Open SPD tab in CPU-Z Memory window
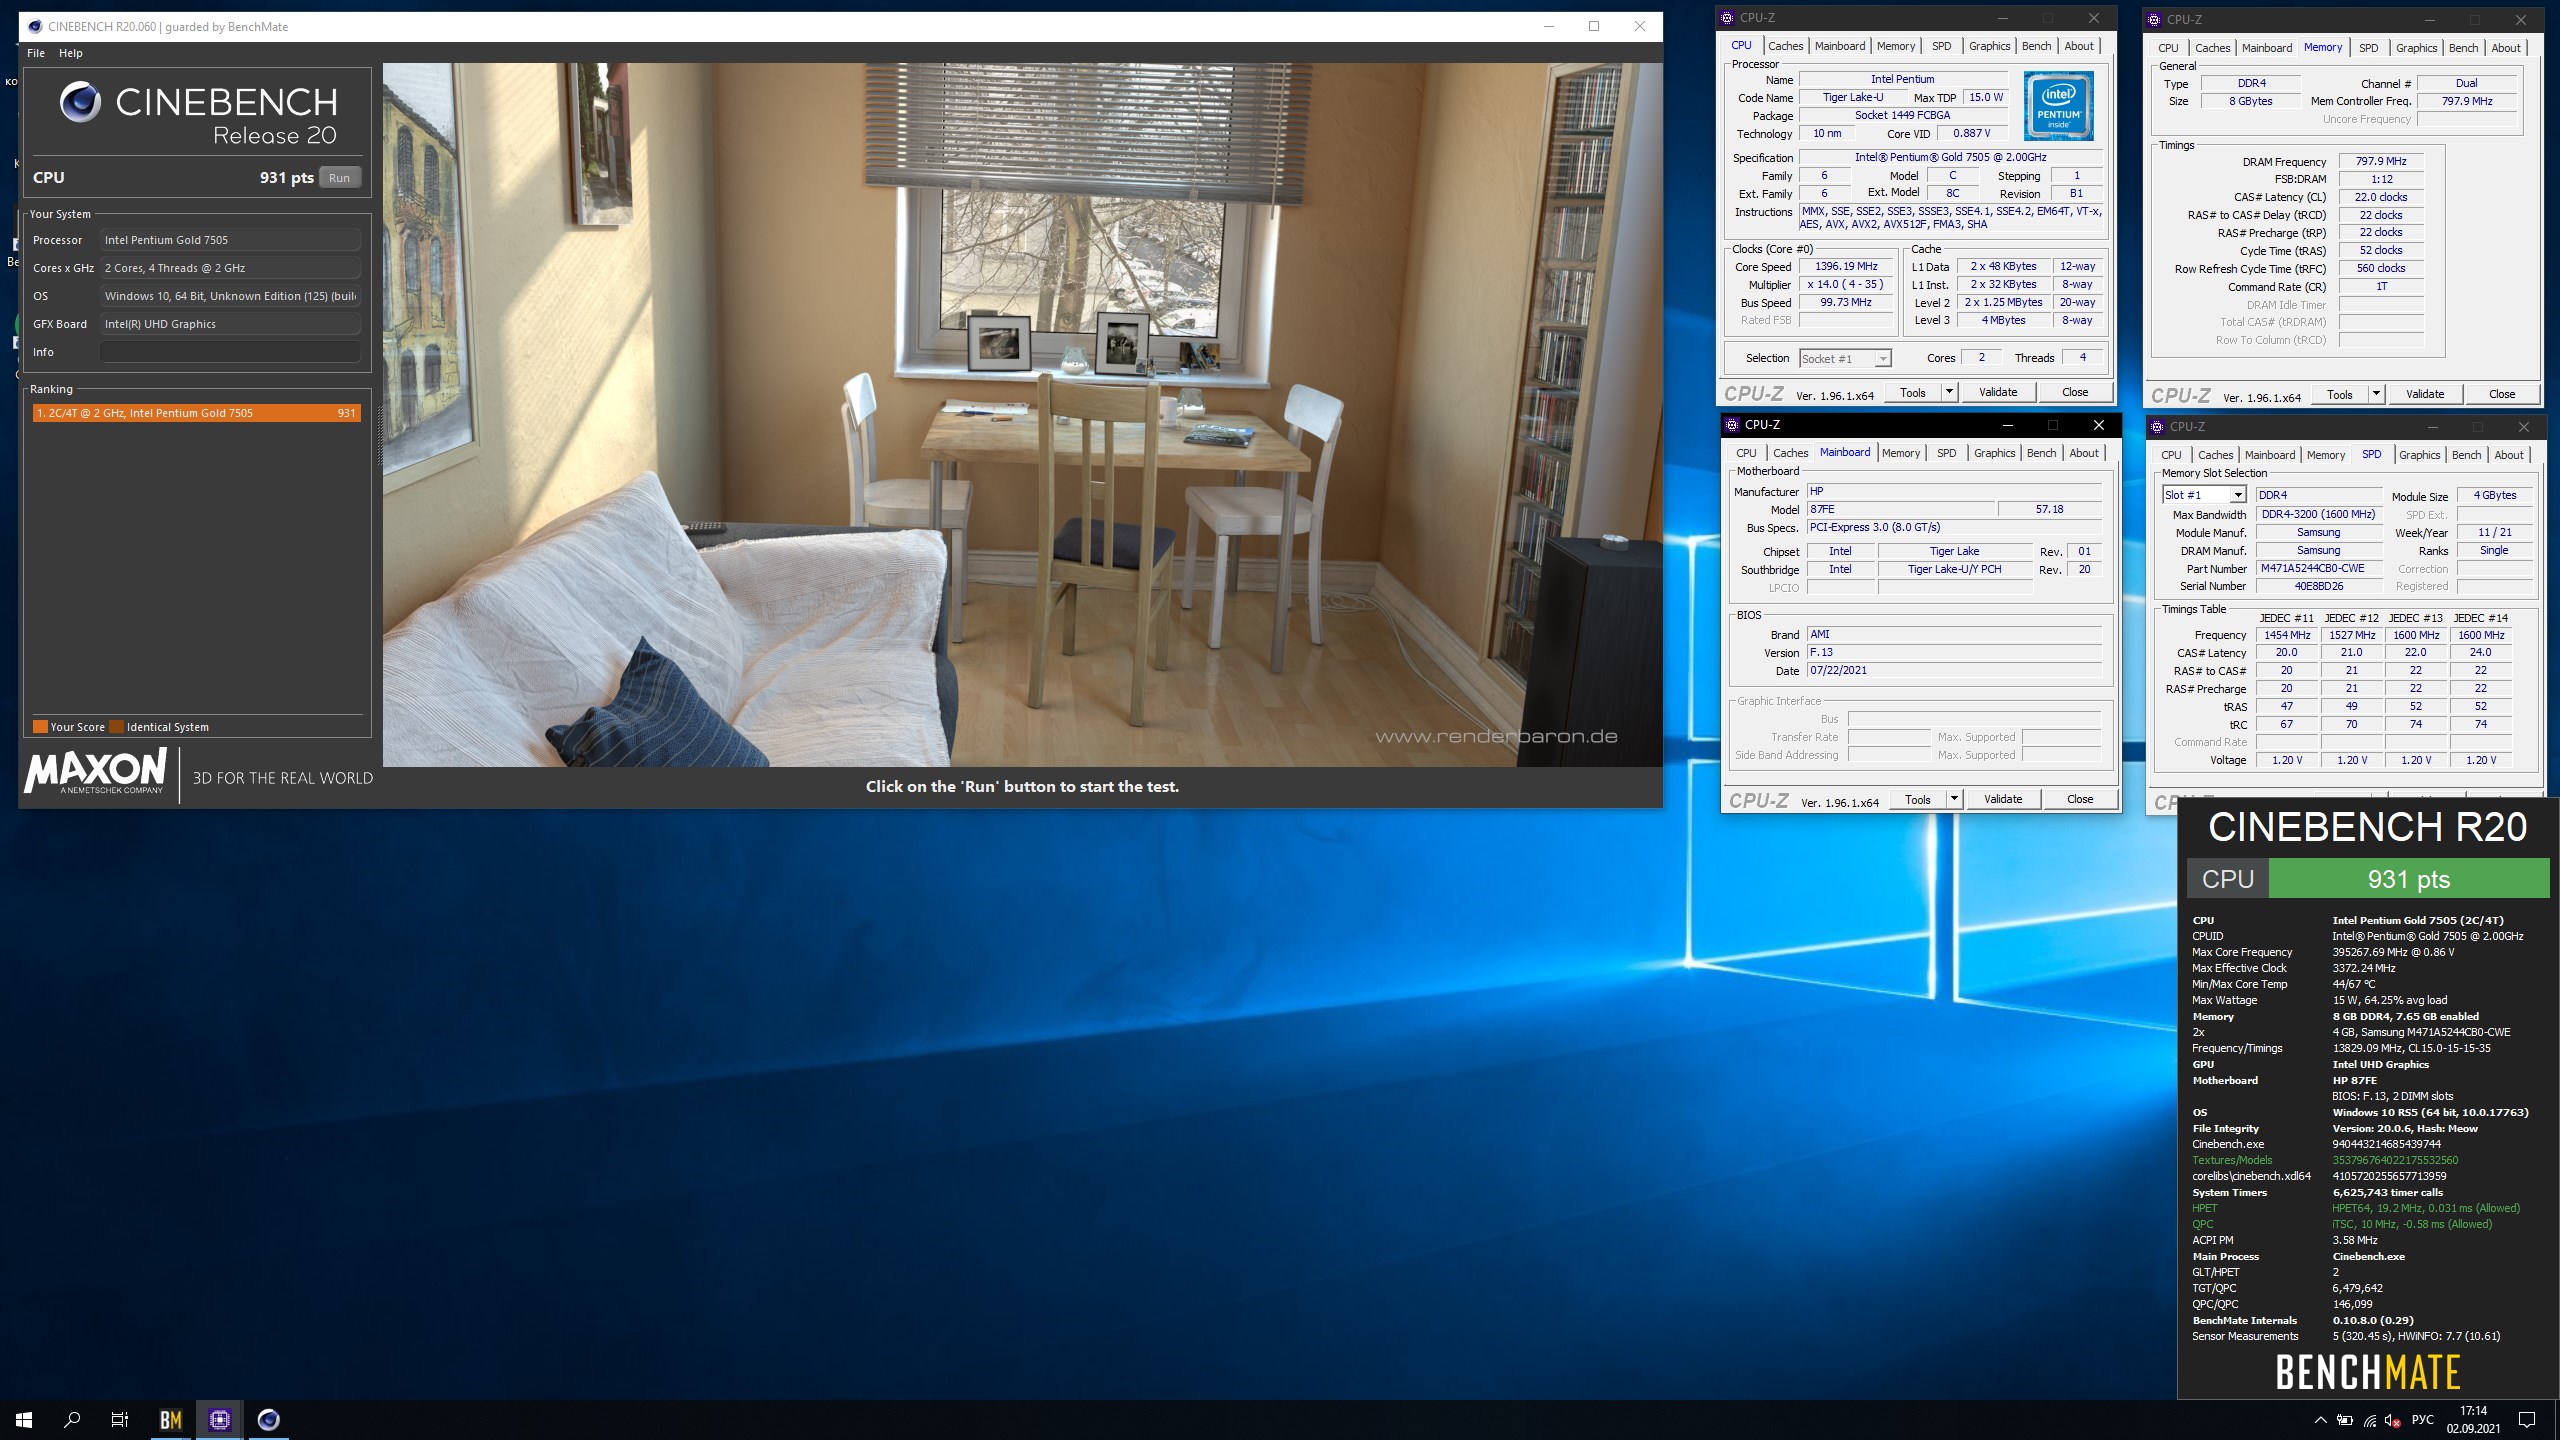Viewport: 2560px width, 1440px height. tap(2369, 48)
